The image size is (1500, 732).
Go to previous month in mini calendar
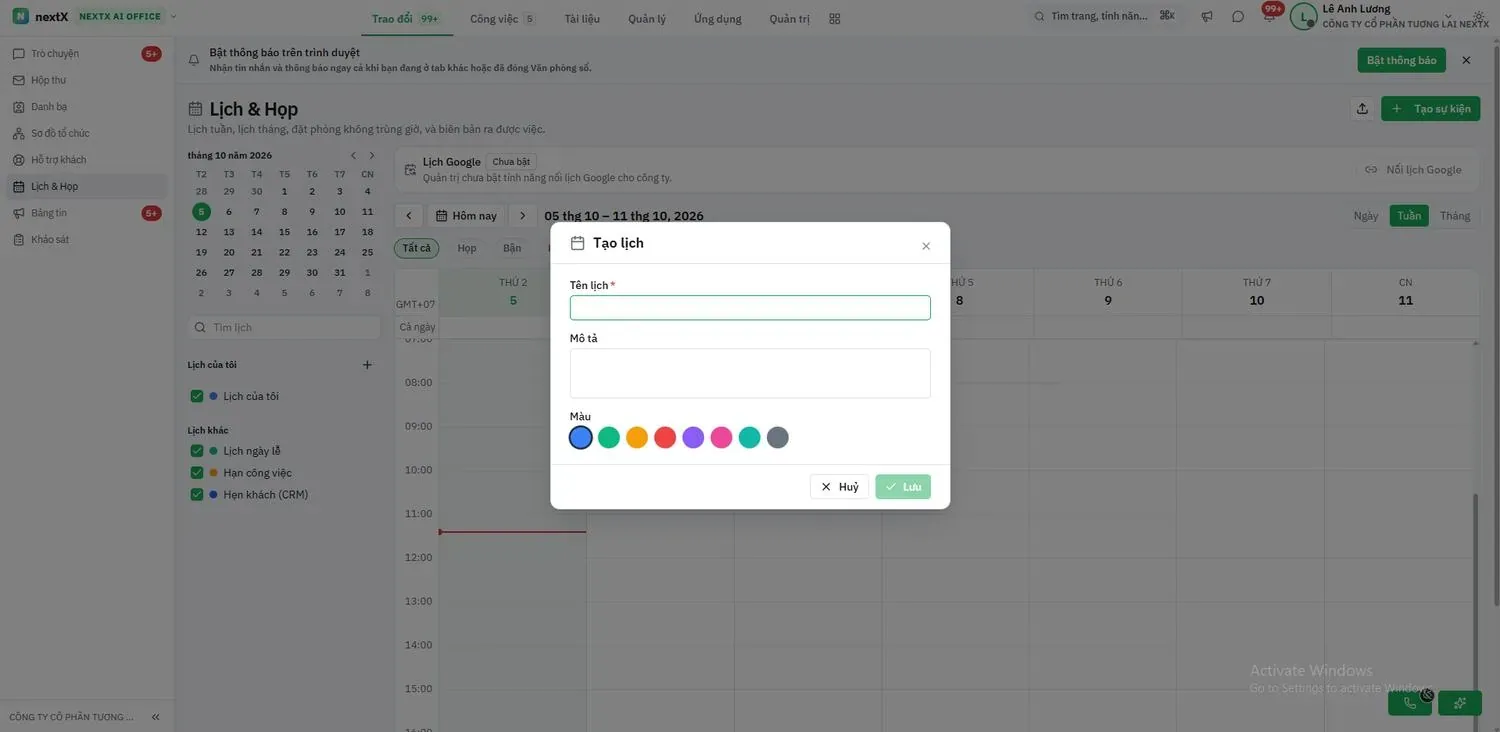353,155
